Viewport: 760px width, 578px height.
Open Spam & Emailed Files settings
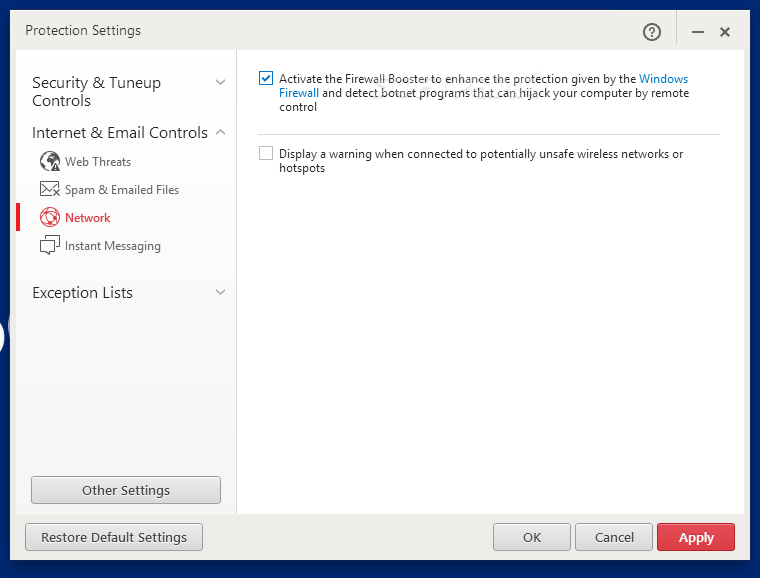122,189
